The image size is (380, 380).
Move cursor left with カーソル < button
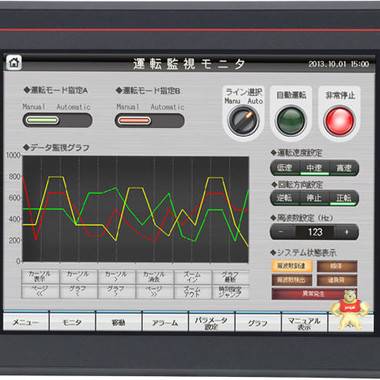click(x=78, y=277)
